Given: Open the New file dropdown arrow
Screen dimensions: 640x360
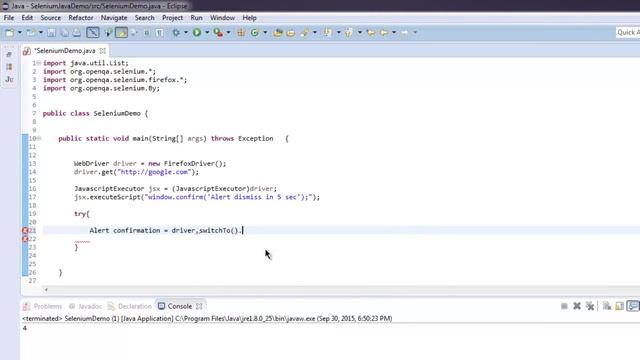Looking at the screenshot, I should pyautogui.click(x=19, y=32).
